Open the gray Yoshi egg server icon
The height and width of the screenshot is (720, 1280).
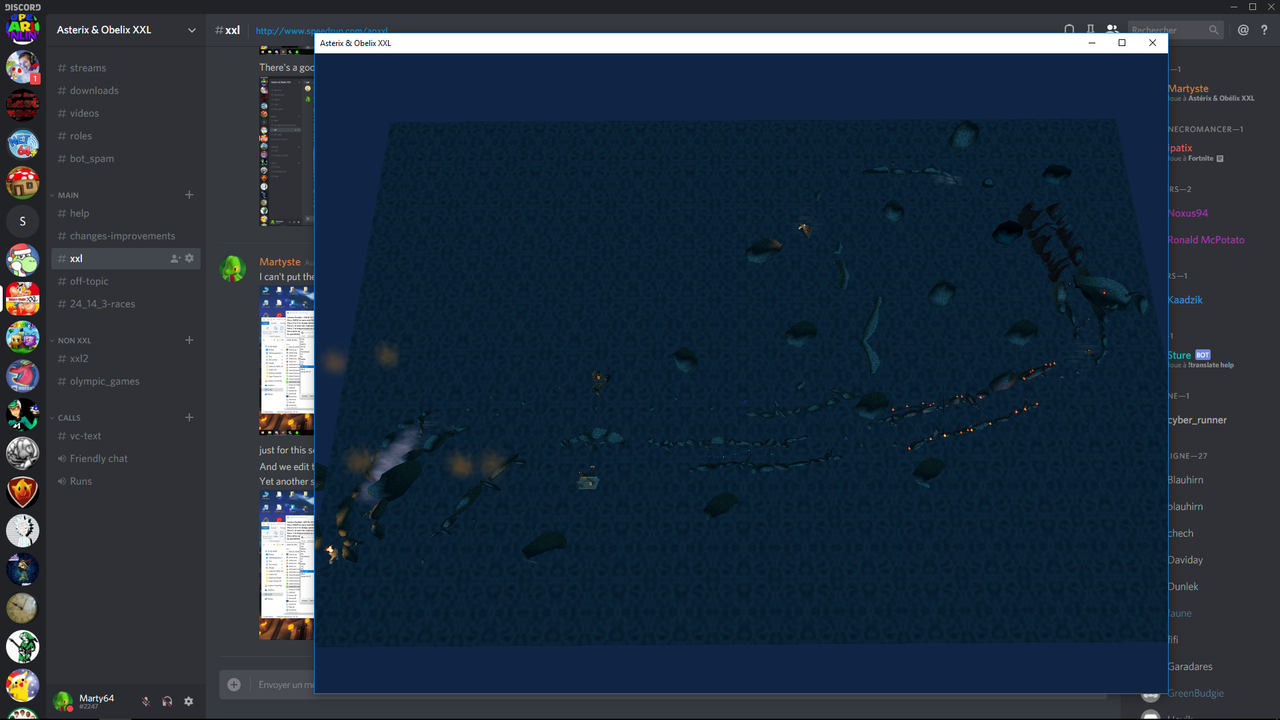22,453
